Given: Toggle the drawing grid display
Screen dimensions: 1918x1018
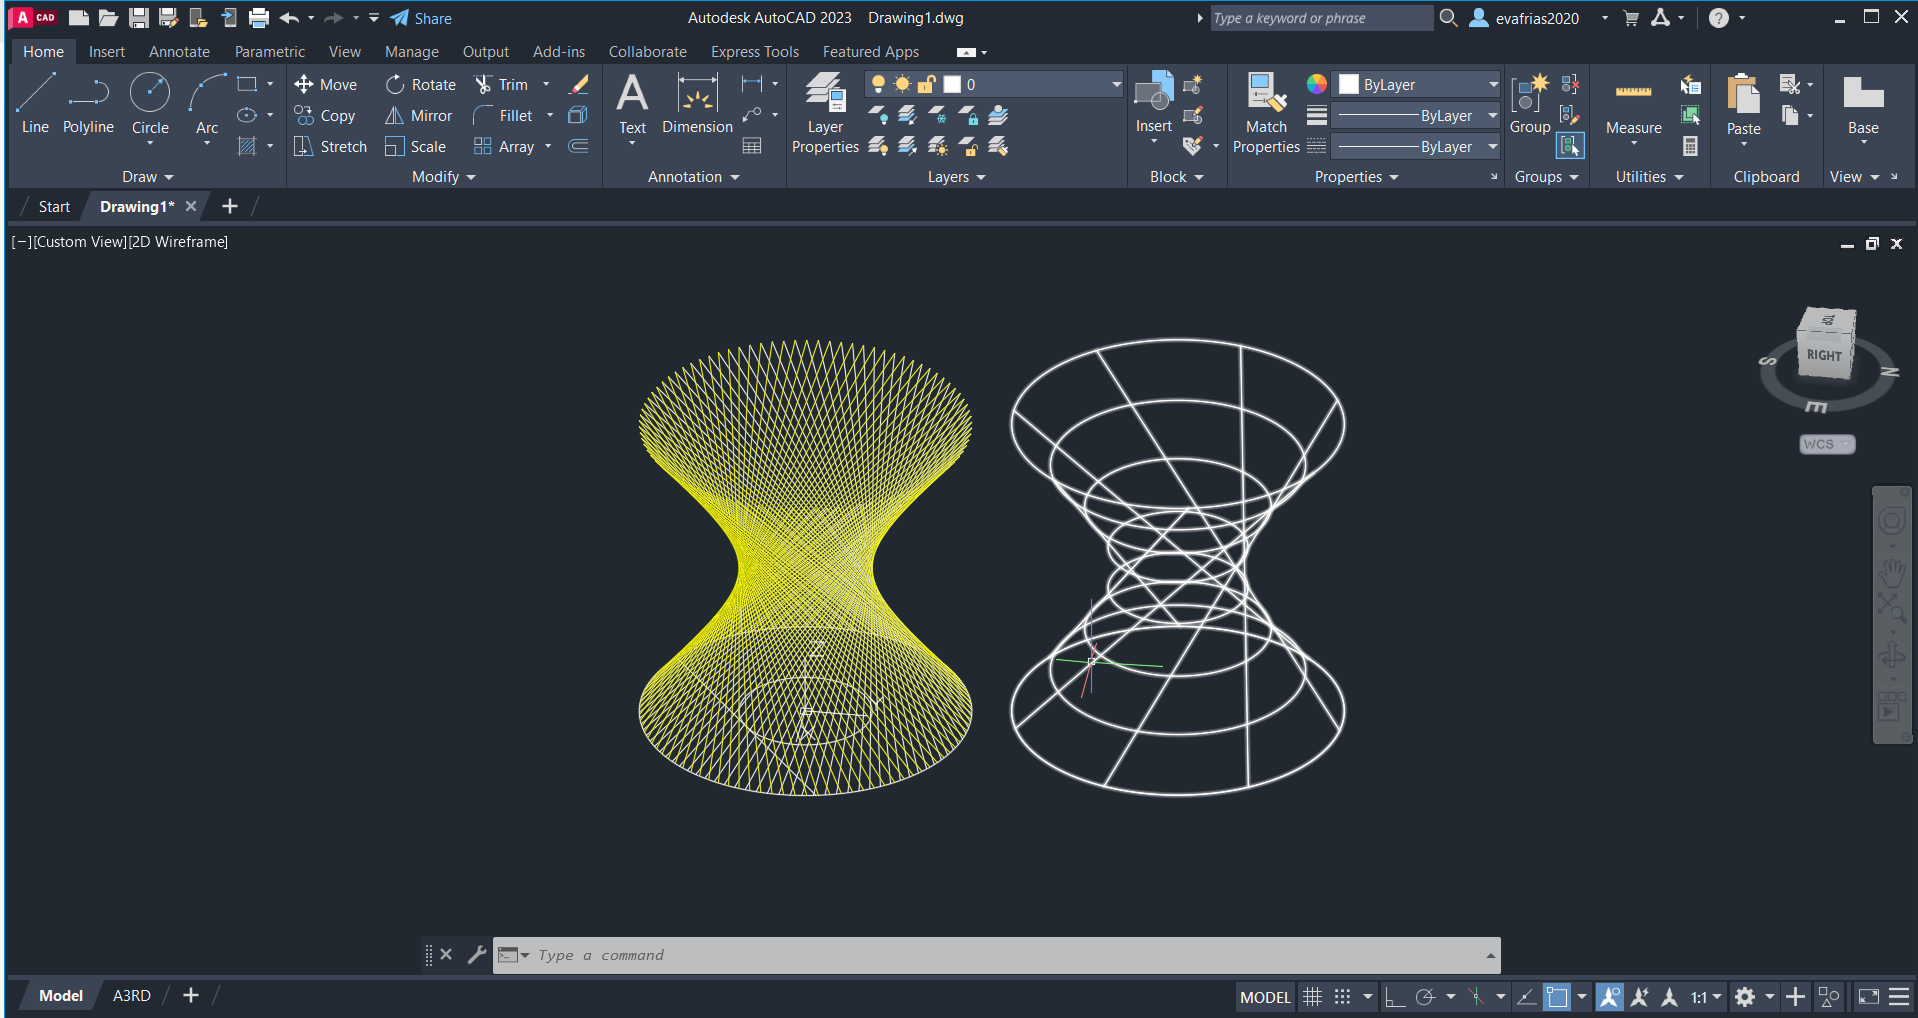Looking at the screenshot, I should 1312,997.
